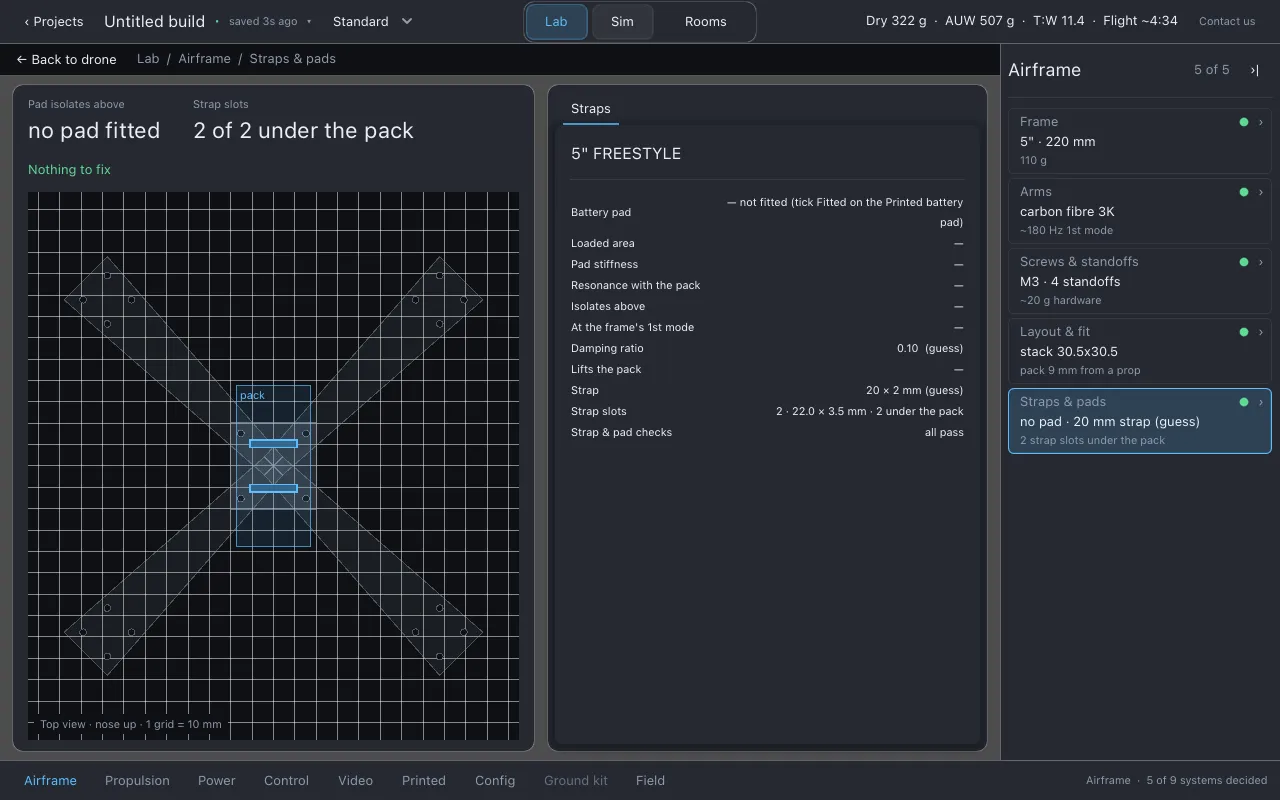Screen dimensions: 1280x800
Task: Open the Printed system tab
Action: 424,781
